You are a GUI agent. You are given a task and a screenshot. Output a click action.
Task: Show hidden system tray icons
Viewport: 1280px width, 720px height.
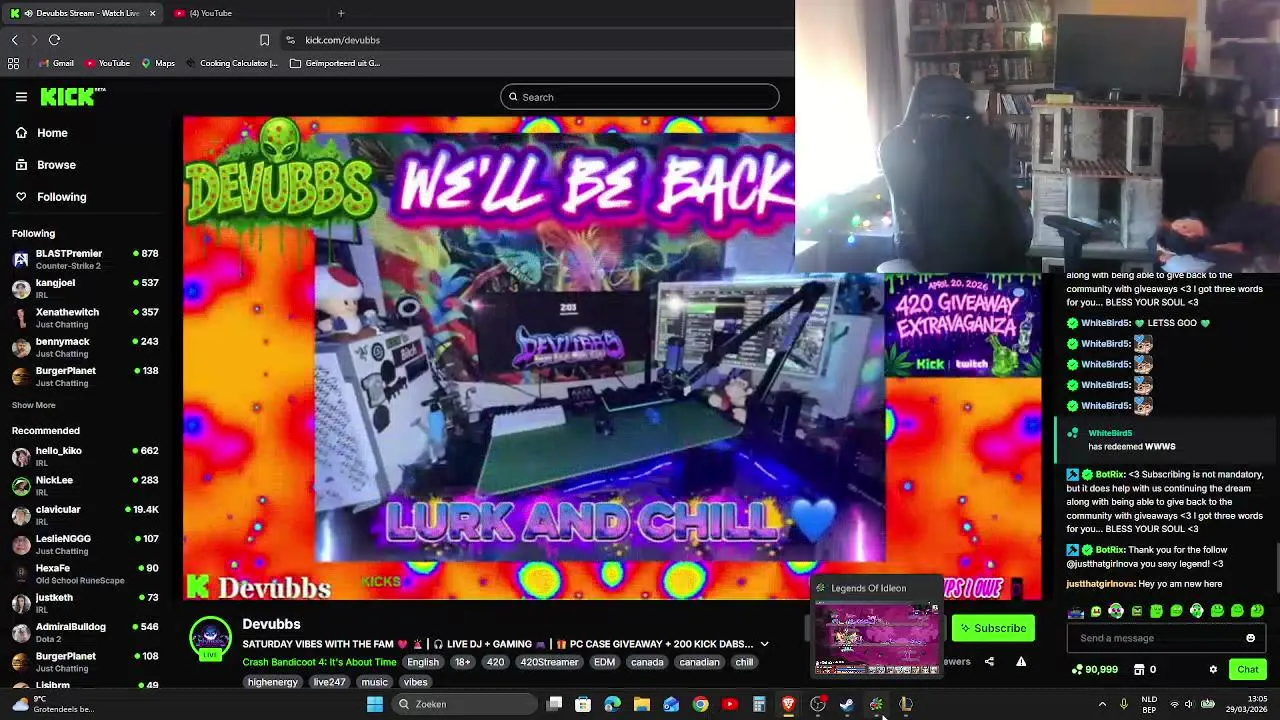coord(1102,704)
